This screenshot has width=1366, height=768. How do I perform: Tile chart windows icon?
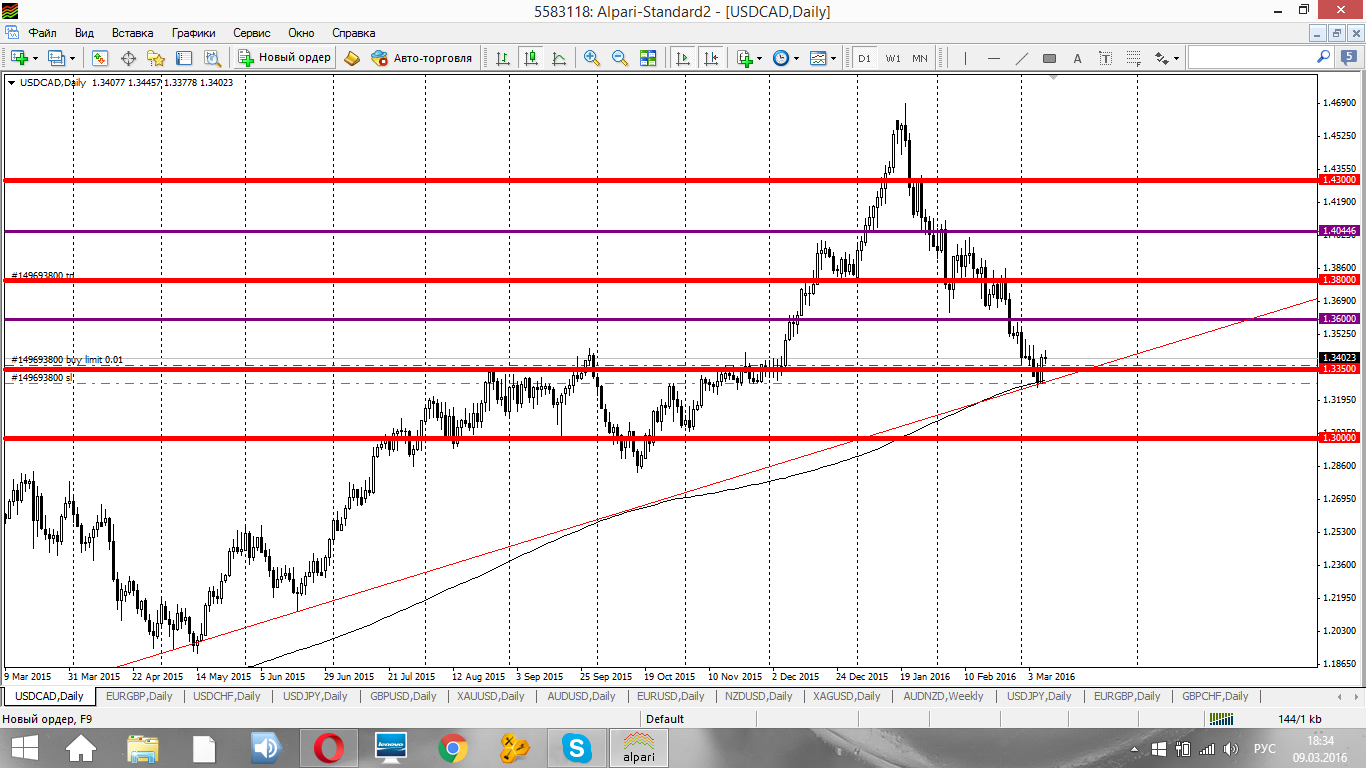coord(648,58)
